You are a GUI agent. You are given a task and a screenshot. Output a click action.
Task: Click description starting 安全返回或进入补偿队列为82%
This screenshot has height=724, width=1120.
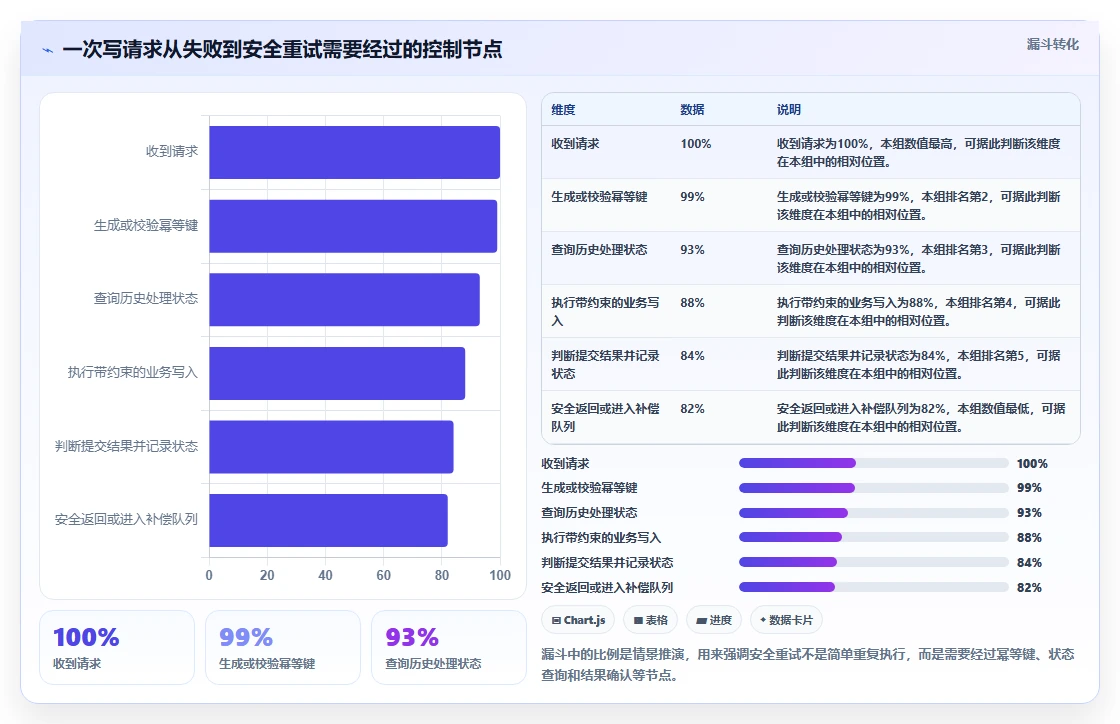click(921, 417)
